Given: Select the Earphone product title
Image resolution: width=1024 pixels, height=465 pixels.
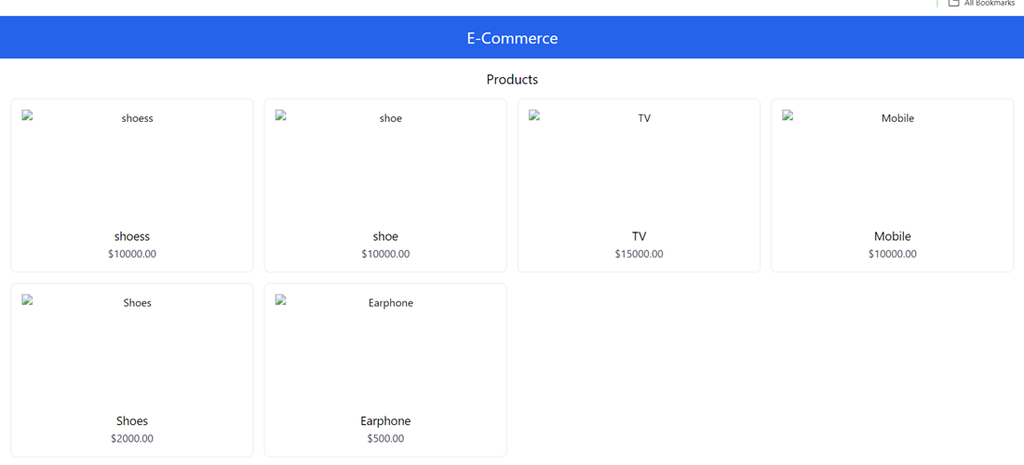Looking at the screenshot, I should pos(385,421).
